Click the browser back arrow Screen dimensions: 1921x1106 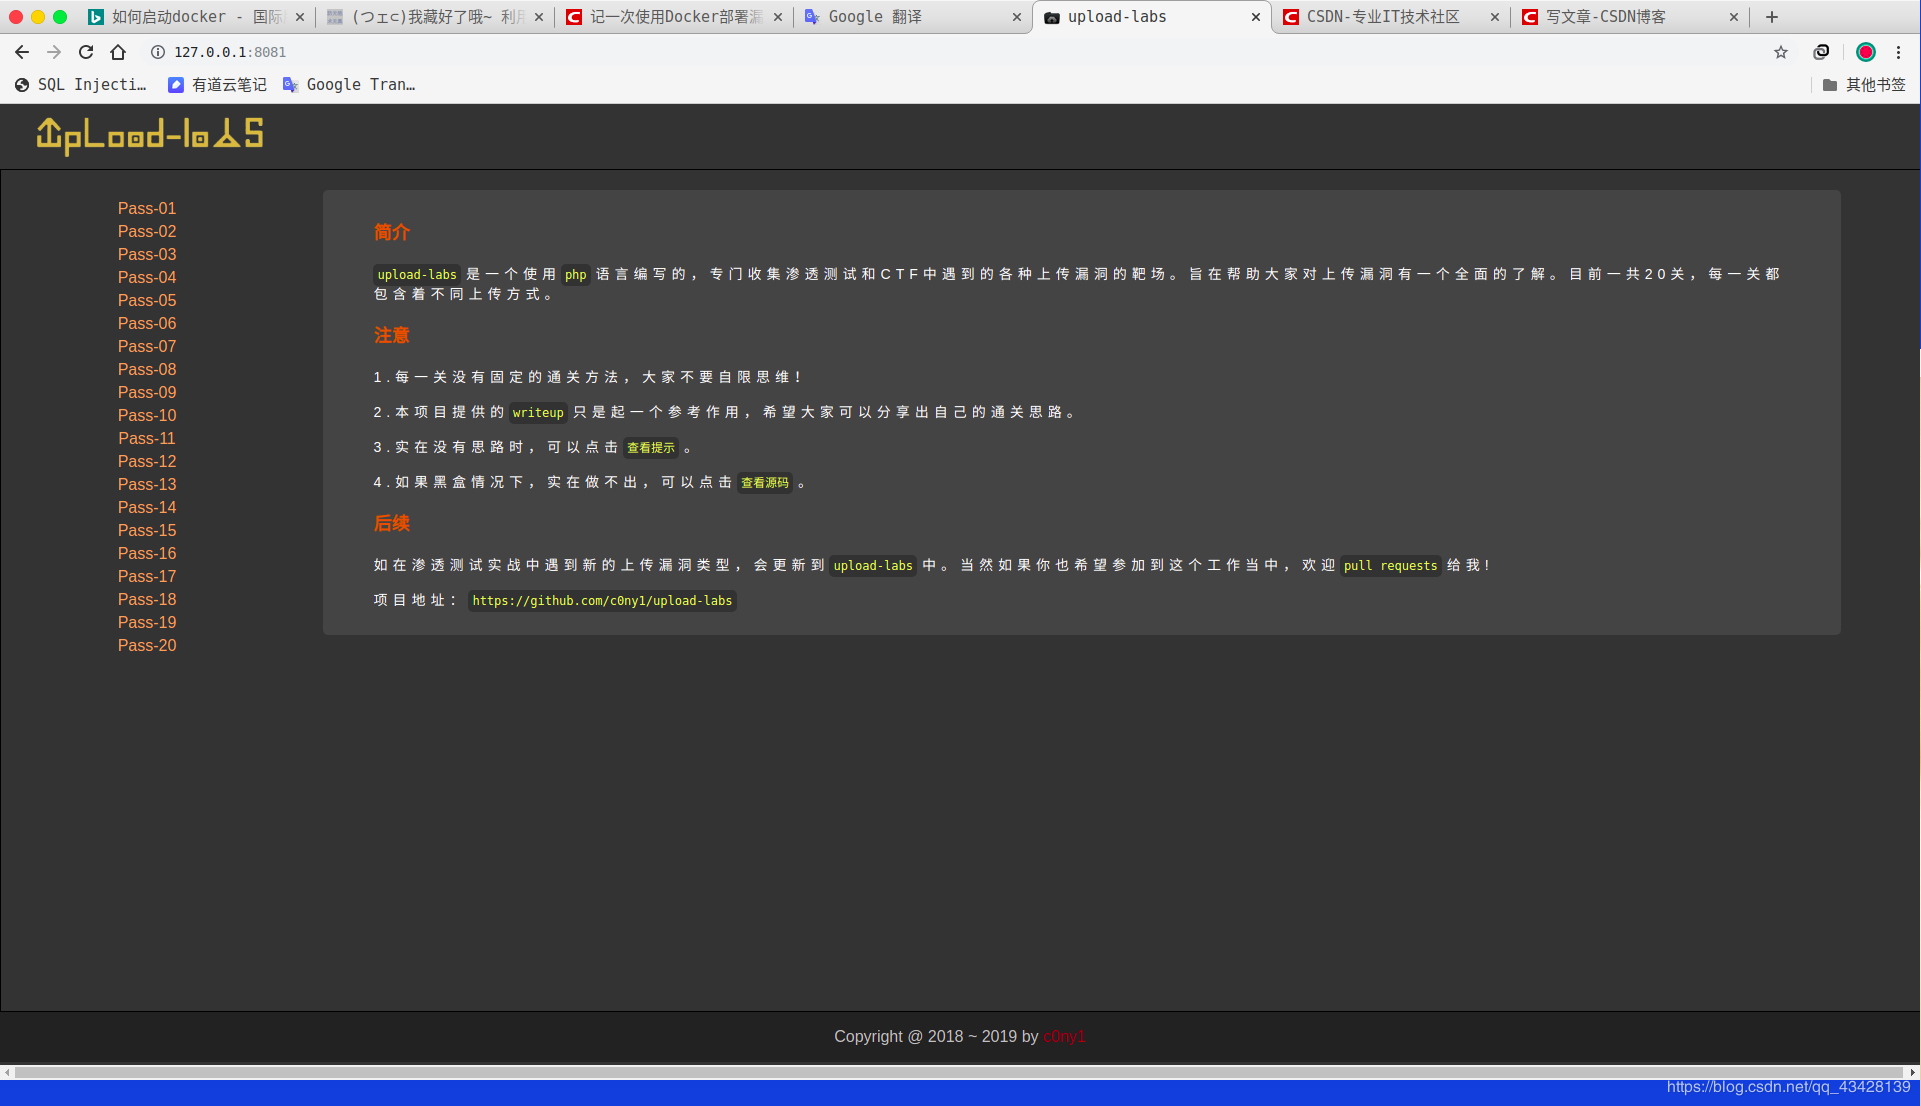[22, 52]
